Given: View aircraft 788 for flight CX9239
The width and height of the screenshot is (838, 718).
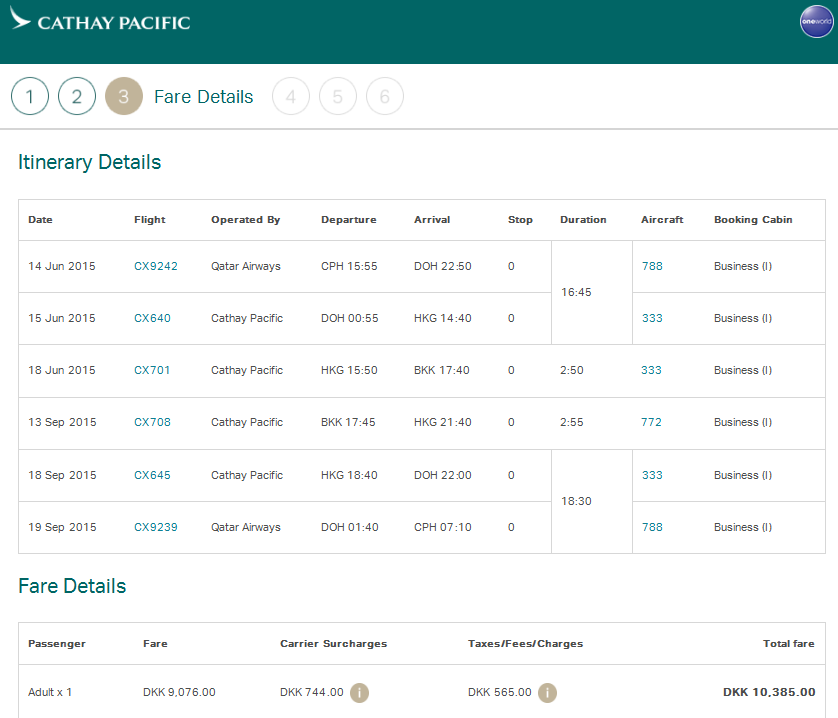Looking at the screenshot, I should (652, 527).
